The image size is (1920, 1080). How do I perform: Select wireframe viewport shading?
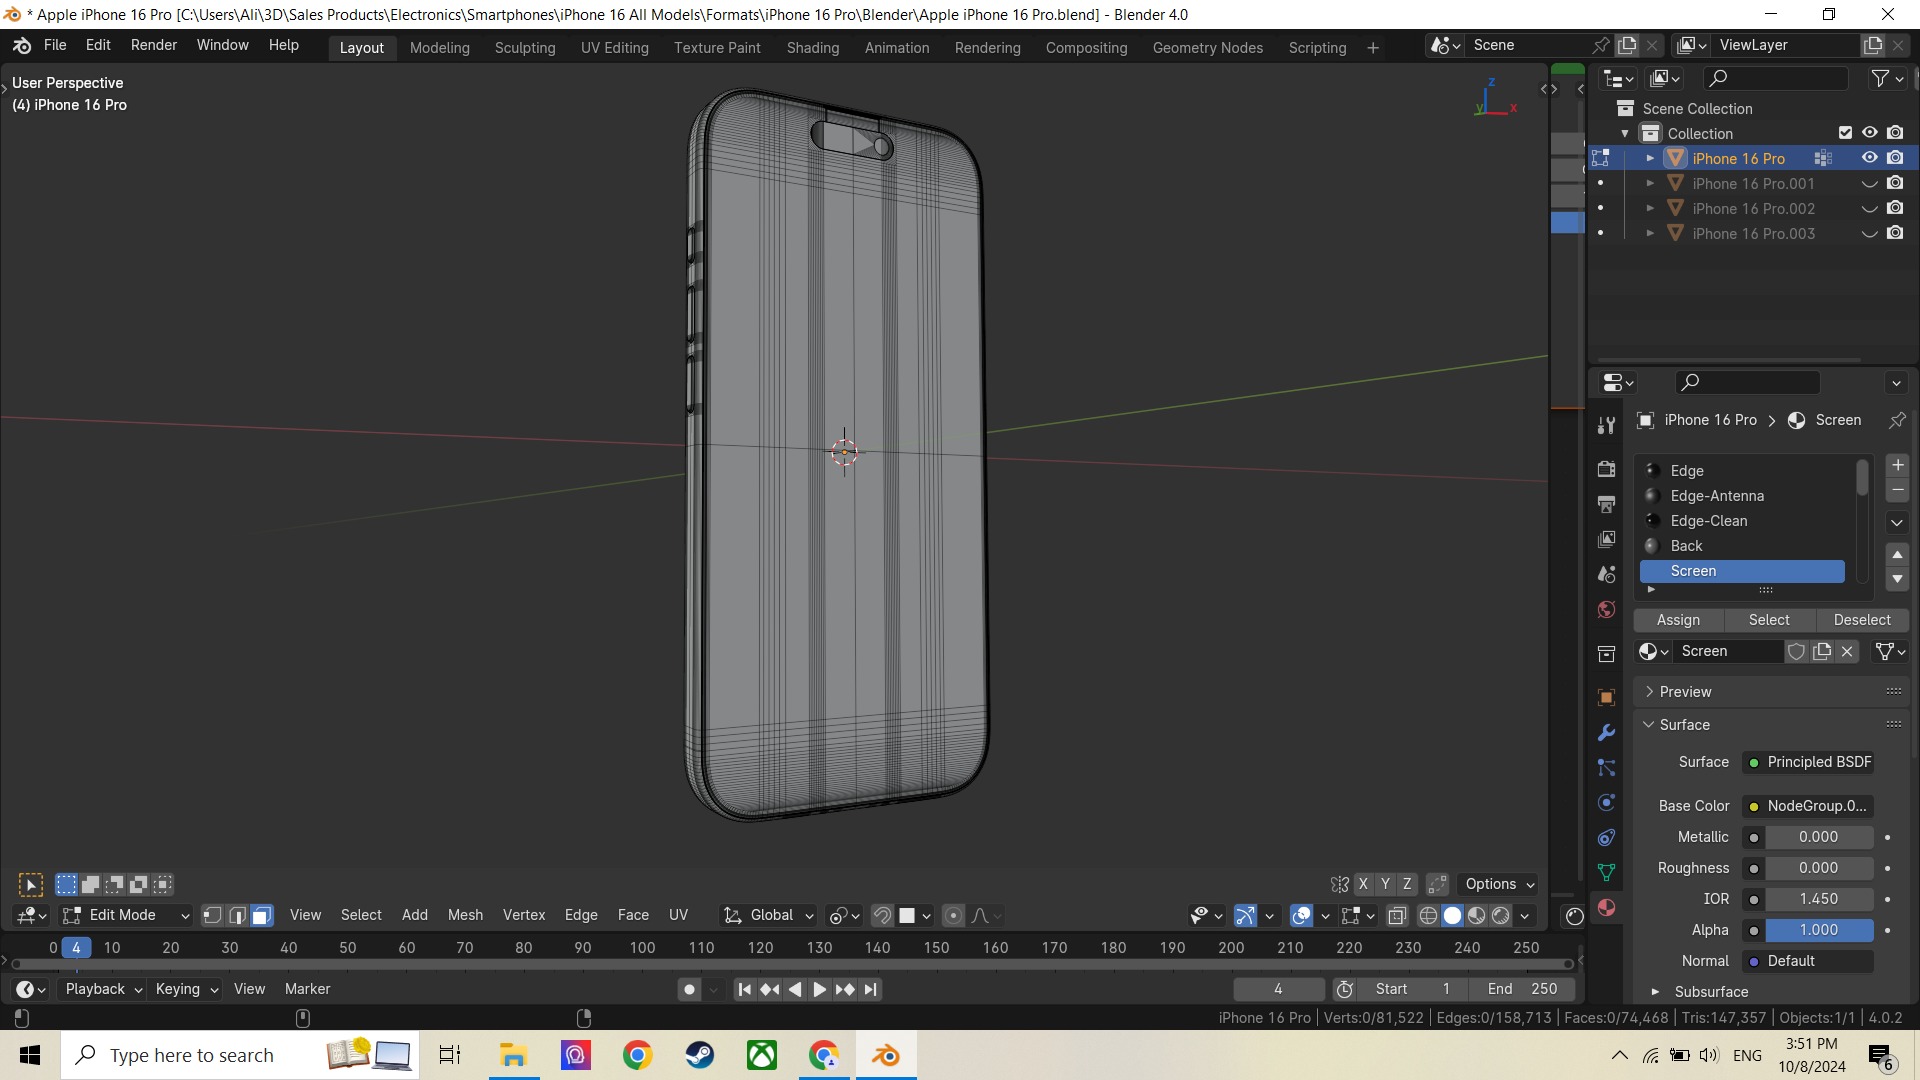(1428, 915)
